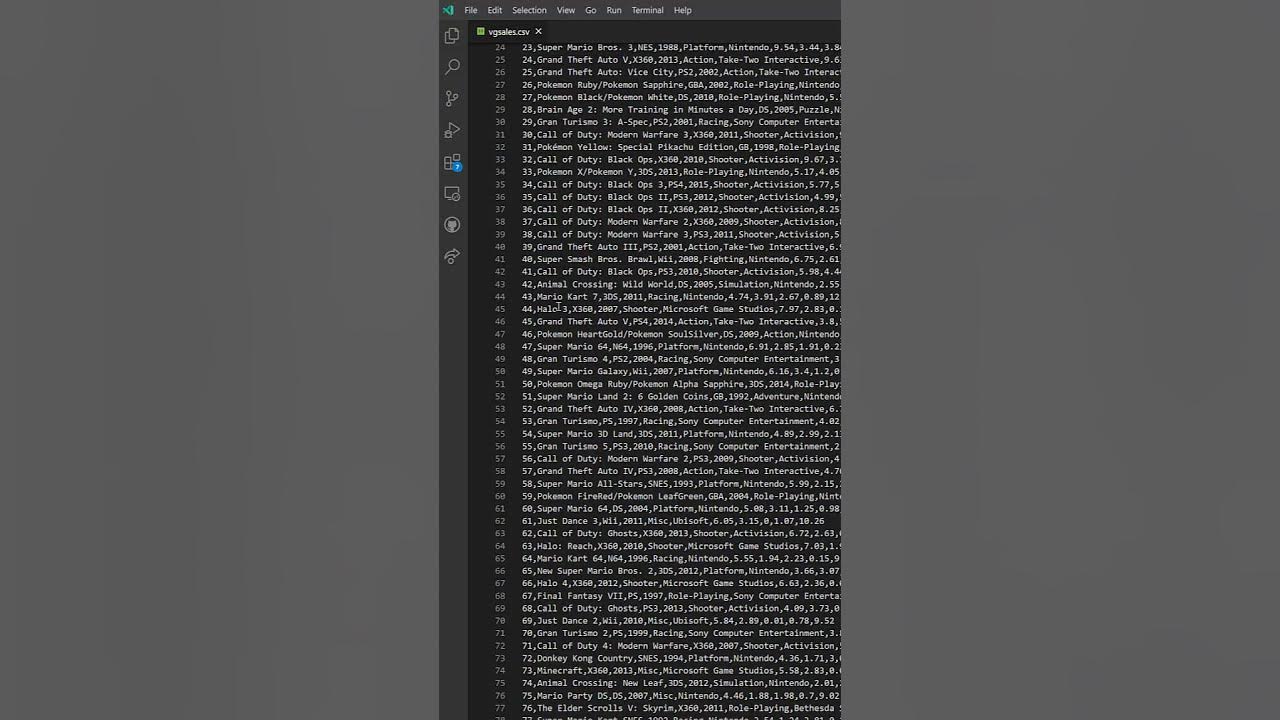Open the GitHub view icon
1280x720 pixels.
[452, 225]
